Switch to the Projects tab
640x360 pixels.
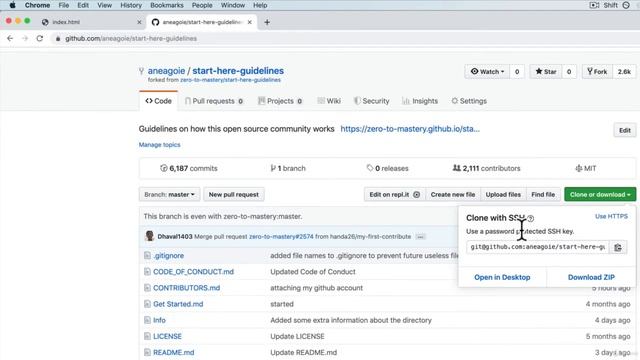click(280, 101)
